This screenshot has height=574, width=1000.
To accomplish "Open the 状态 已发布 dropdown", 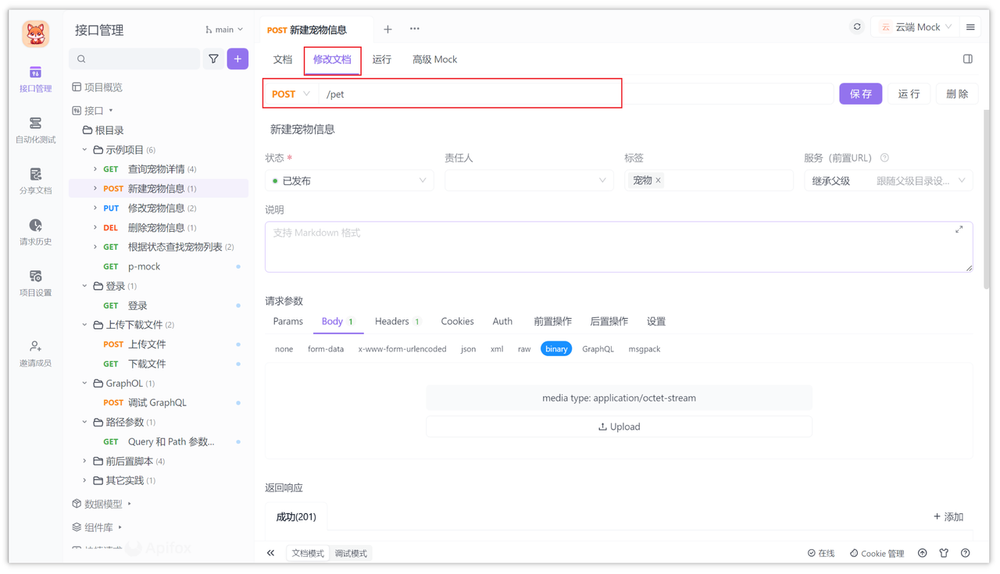I will [x=348, y=181].
